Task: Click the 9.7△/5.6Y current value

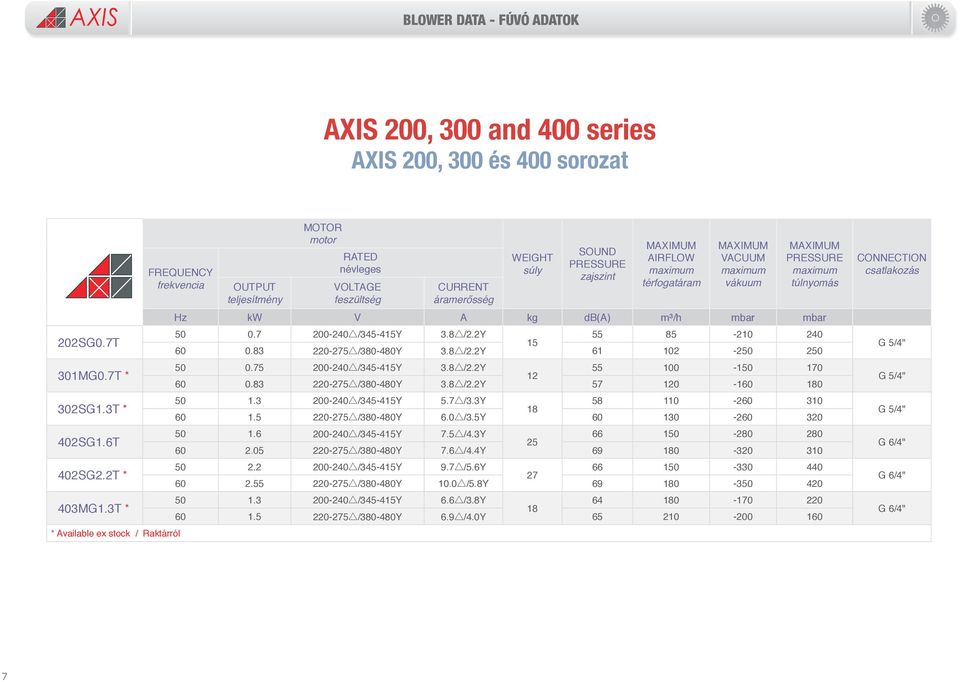Action: pyautogui.click(x=463, y=467)
